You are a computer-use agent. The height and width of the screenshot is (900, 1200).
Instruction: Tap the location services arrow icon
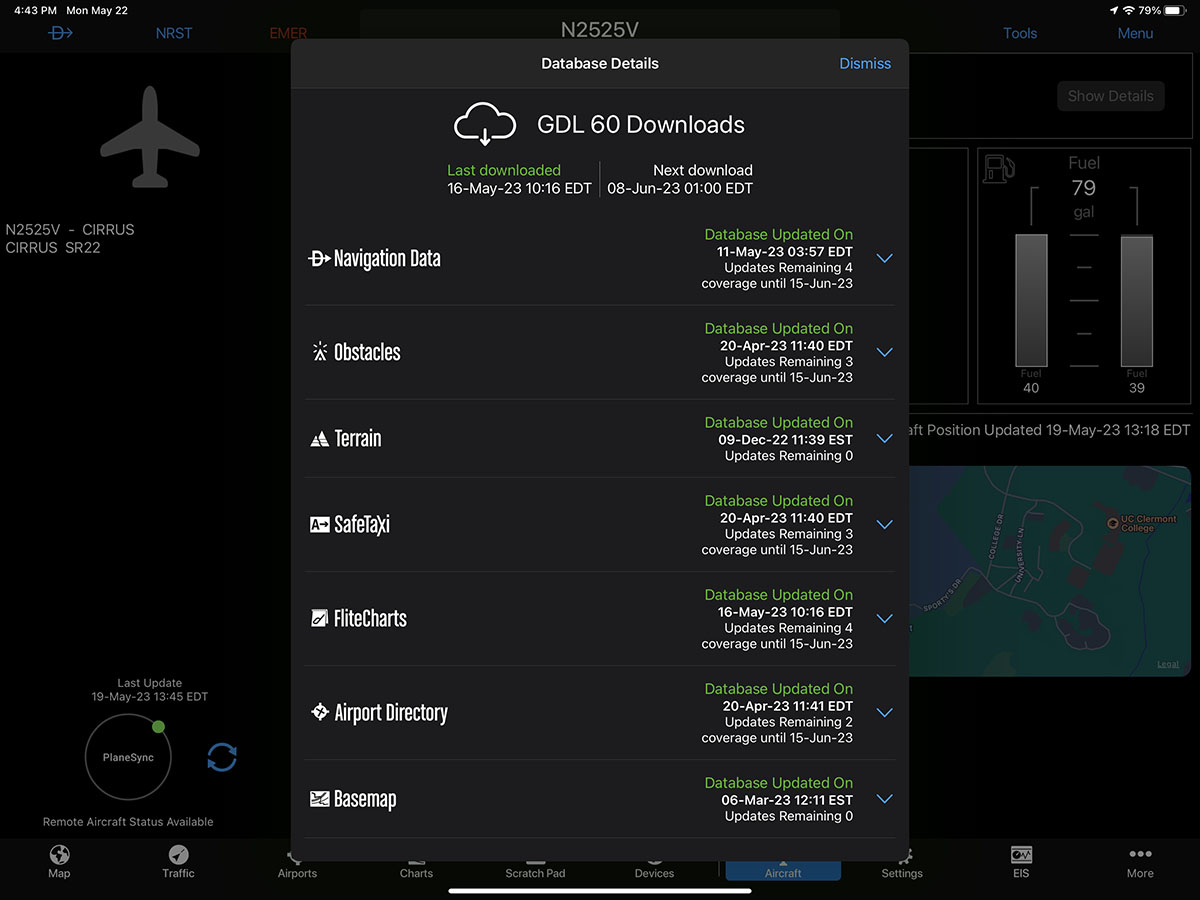[x=1114, y=10]
